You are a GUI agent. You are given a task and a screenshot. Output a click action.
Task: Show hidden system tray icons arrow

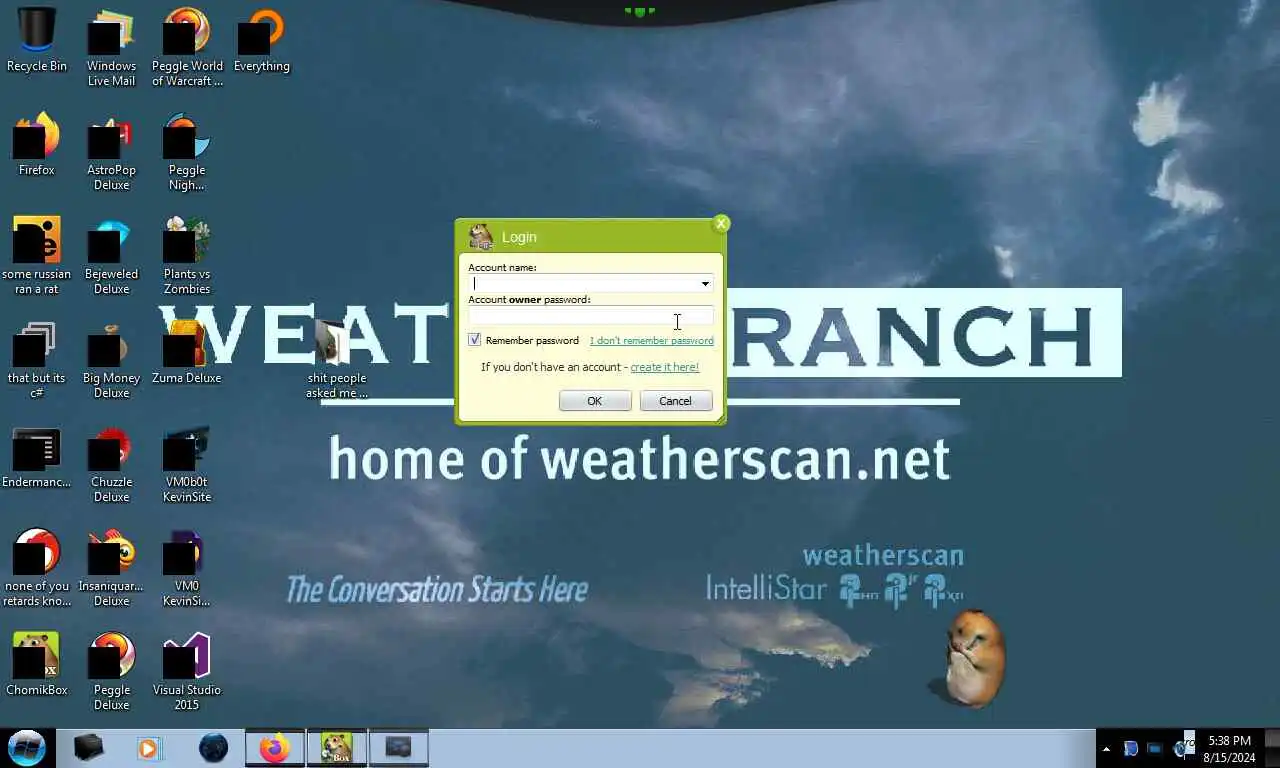coord(1106,748)
